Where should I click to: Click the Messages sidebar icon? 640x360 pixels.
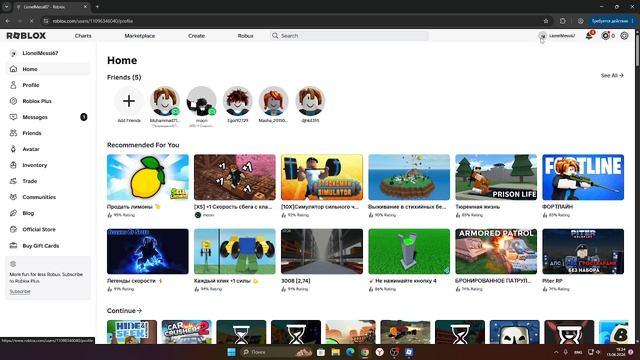13,117
